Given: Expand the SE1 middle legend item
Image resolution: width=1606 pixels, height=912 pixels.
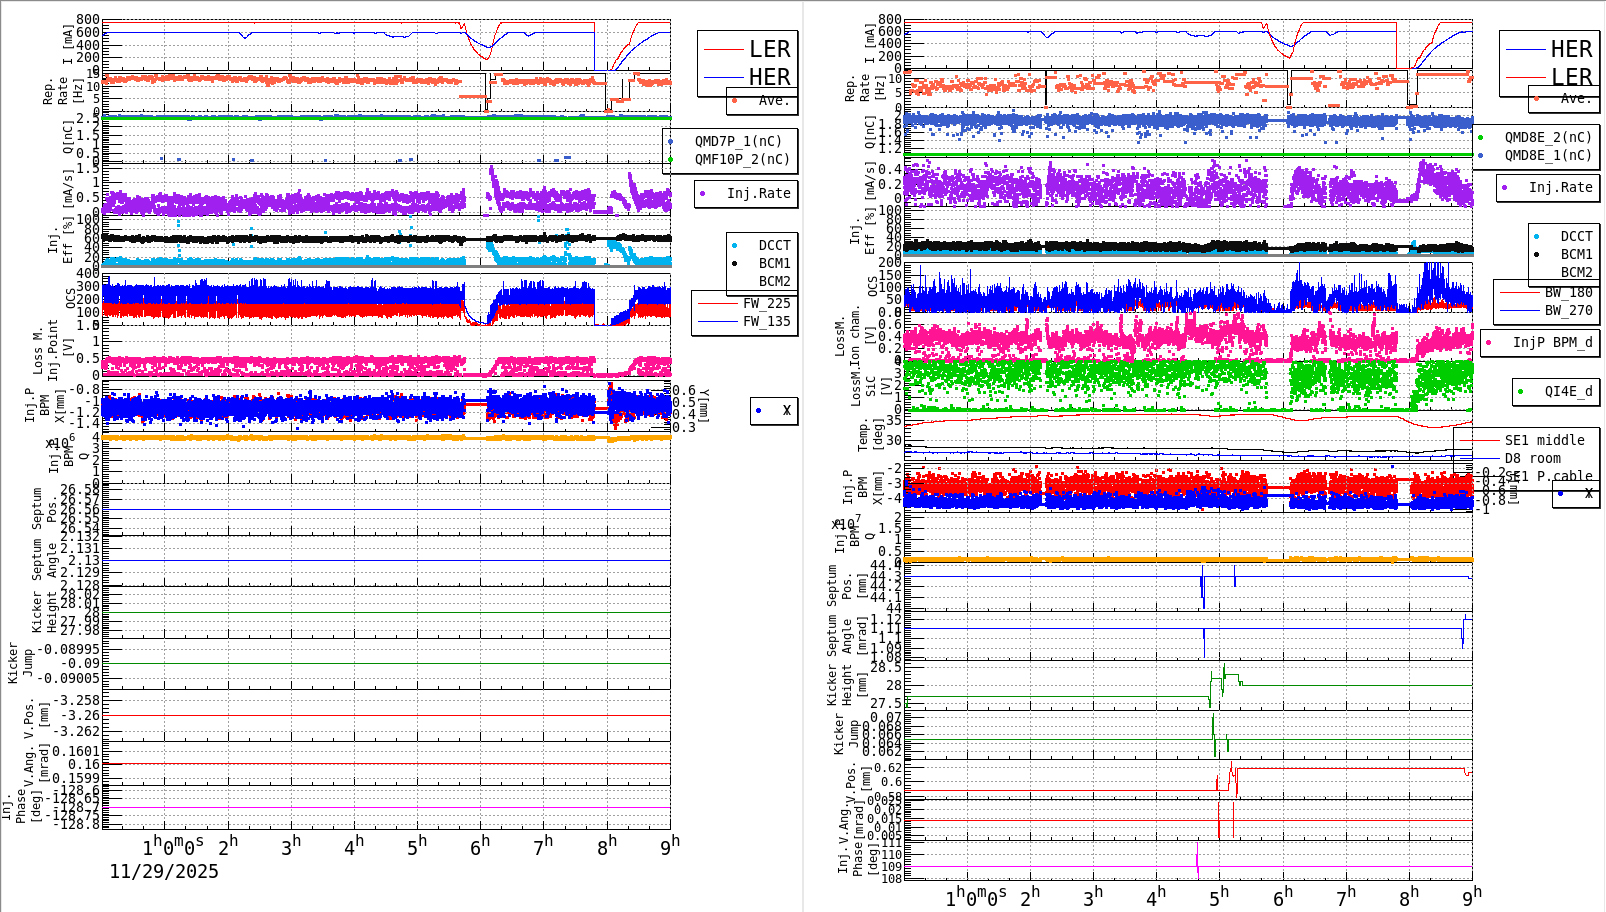Looking at the screenshot, I should [1544, 440].
